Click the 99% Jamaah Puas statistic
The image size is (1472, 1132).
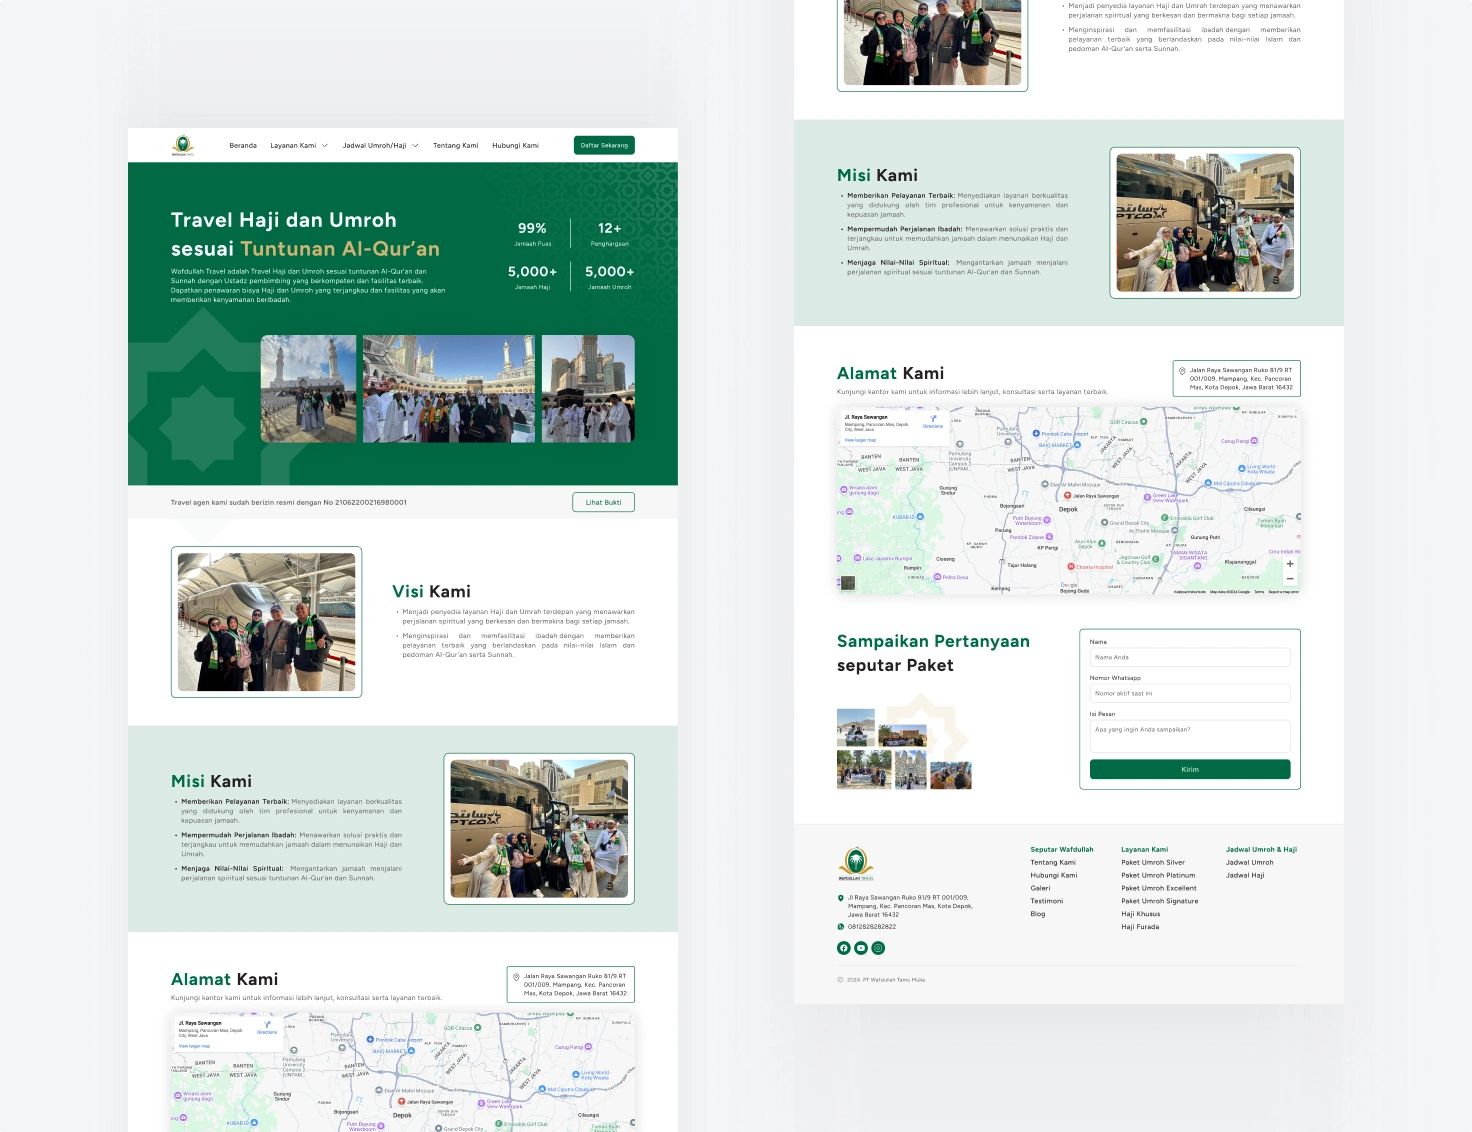[532, 233]
